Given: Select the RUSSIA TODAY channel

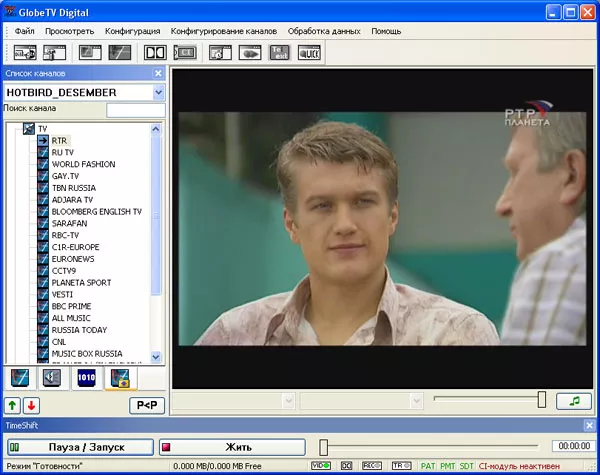Looking at the screenshot, I should 79,330.
